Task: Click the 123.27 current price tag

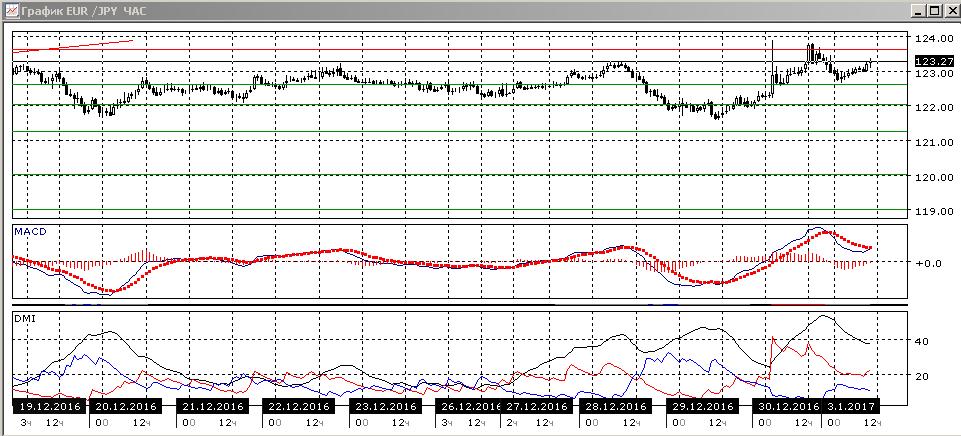Action: tap(934, 61)
